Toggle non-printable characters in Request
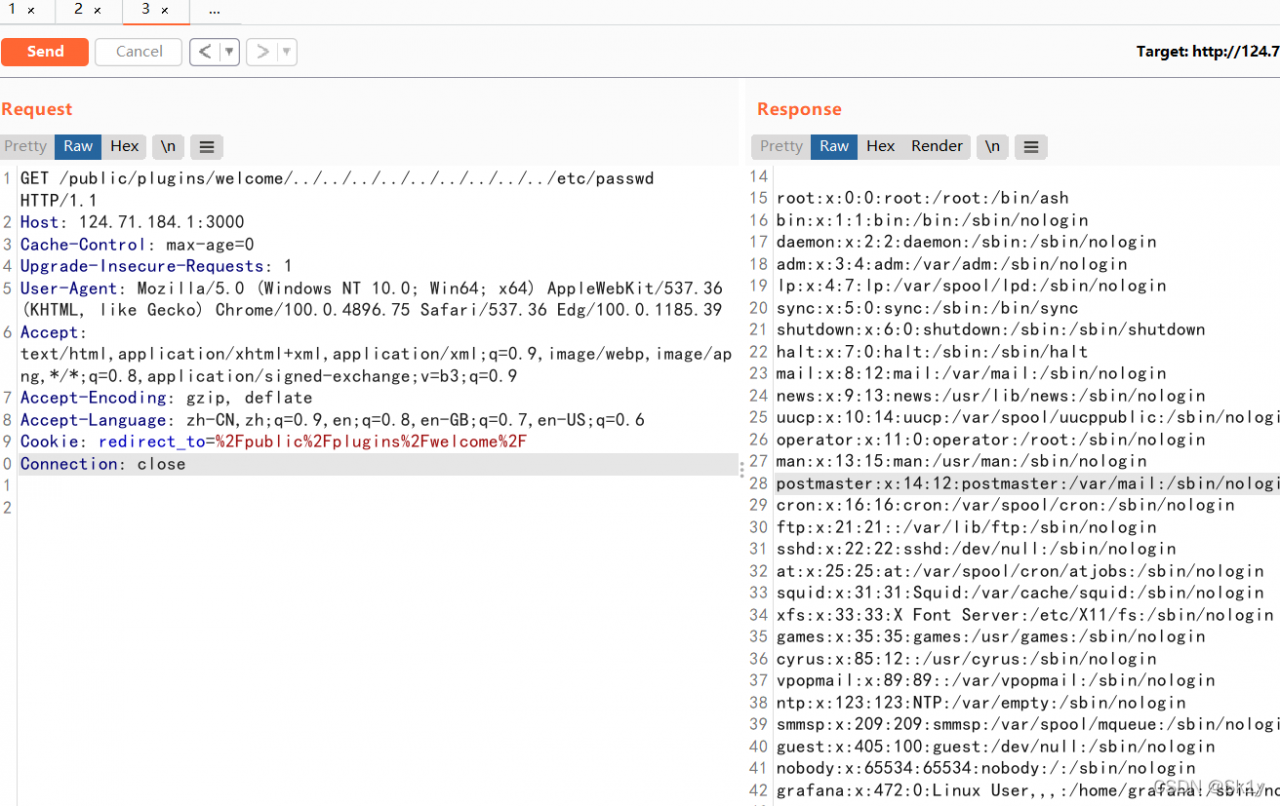The image size is (1280, 806). pos(169,146)
